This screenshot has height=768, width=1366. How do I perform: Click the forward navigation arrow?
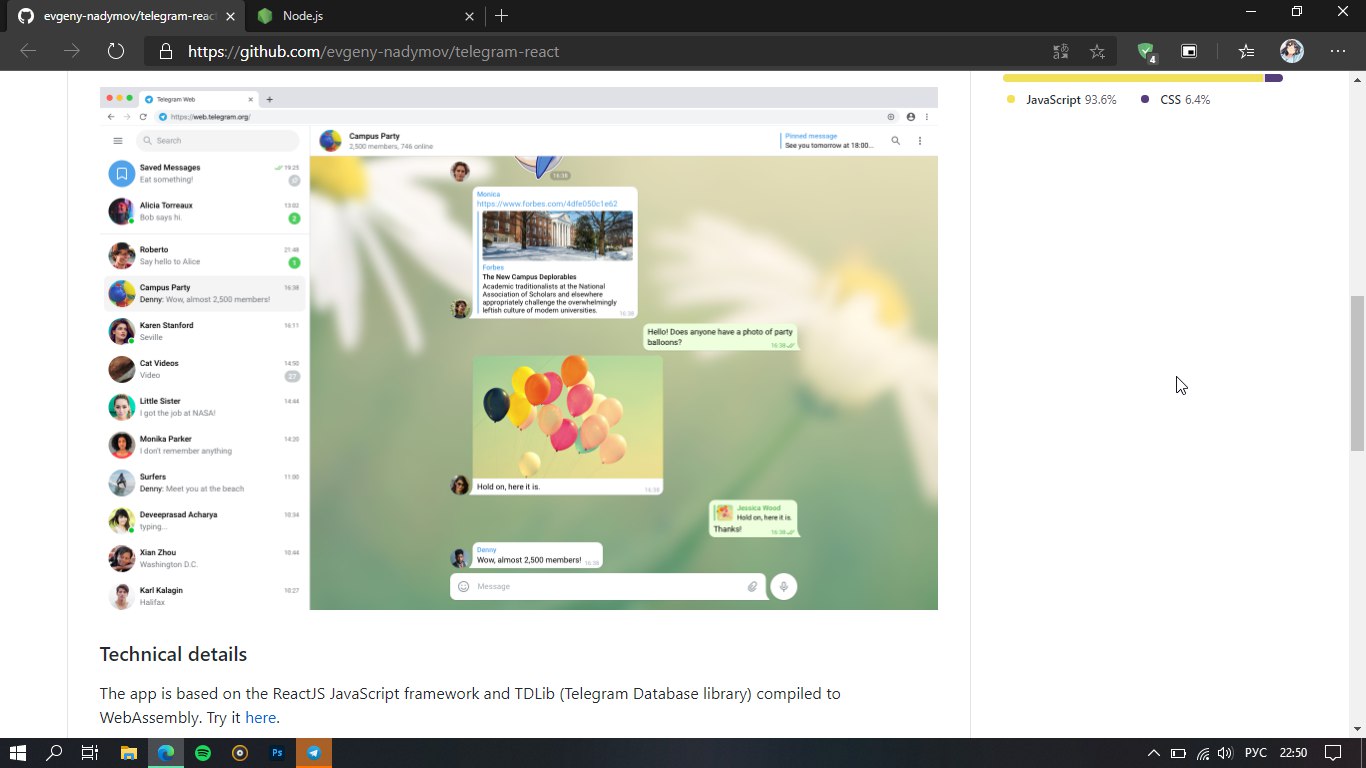(72, 51)
